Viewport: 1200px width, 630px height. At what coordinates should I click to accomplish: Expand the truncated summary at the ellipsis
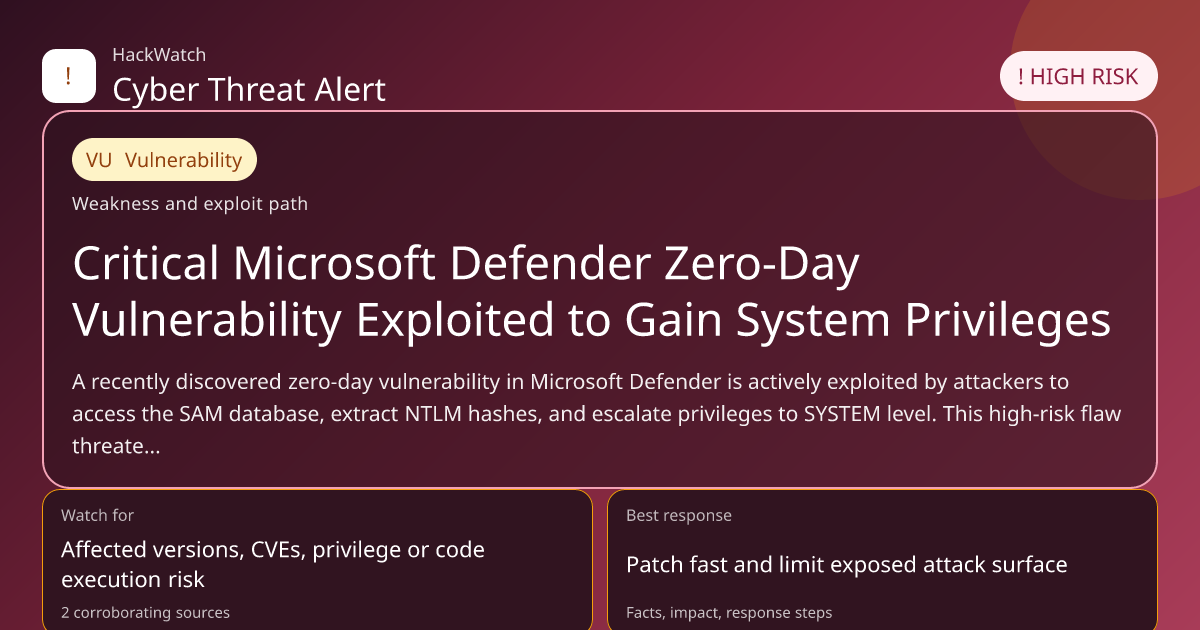[152, 446]
